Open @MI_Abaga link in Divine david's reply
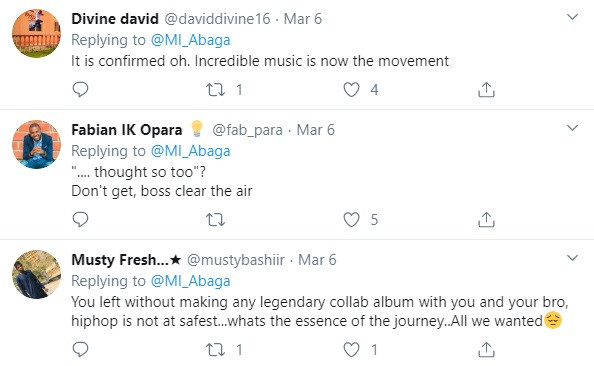594x366 pixels. tap(191, 40)
